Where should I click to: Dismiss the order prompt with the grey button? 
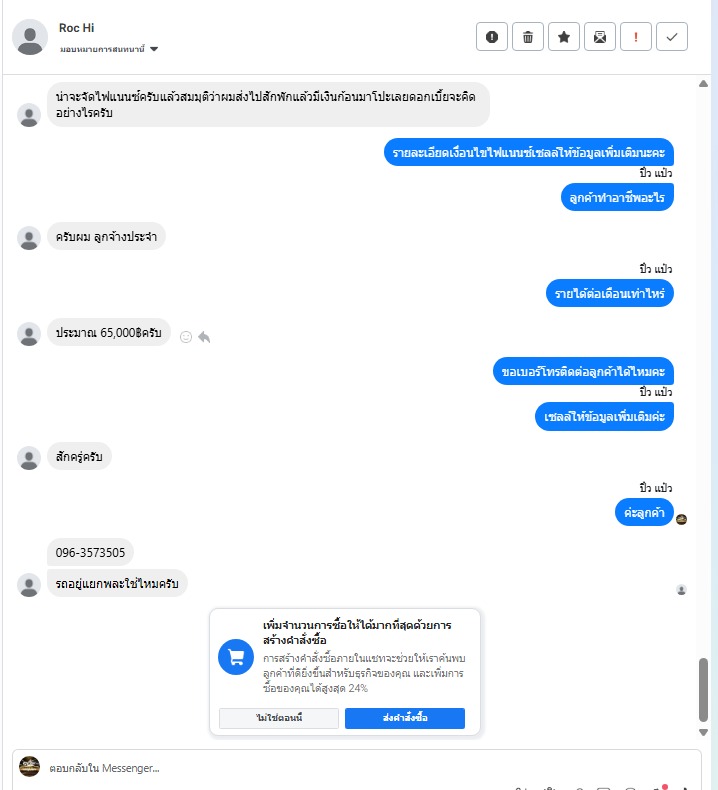coord(279,718)
